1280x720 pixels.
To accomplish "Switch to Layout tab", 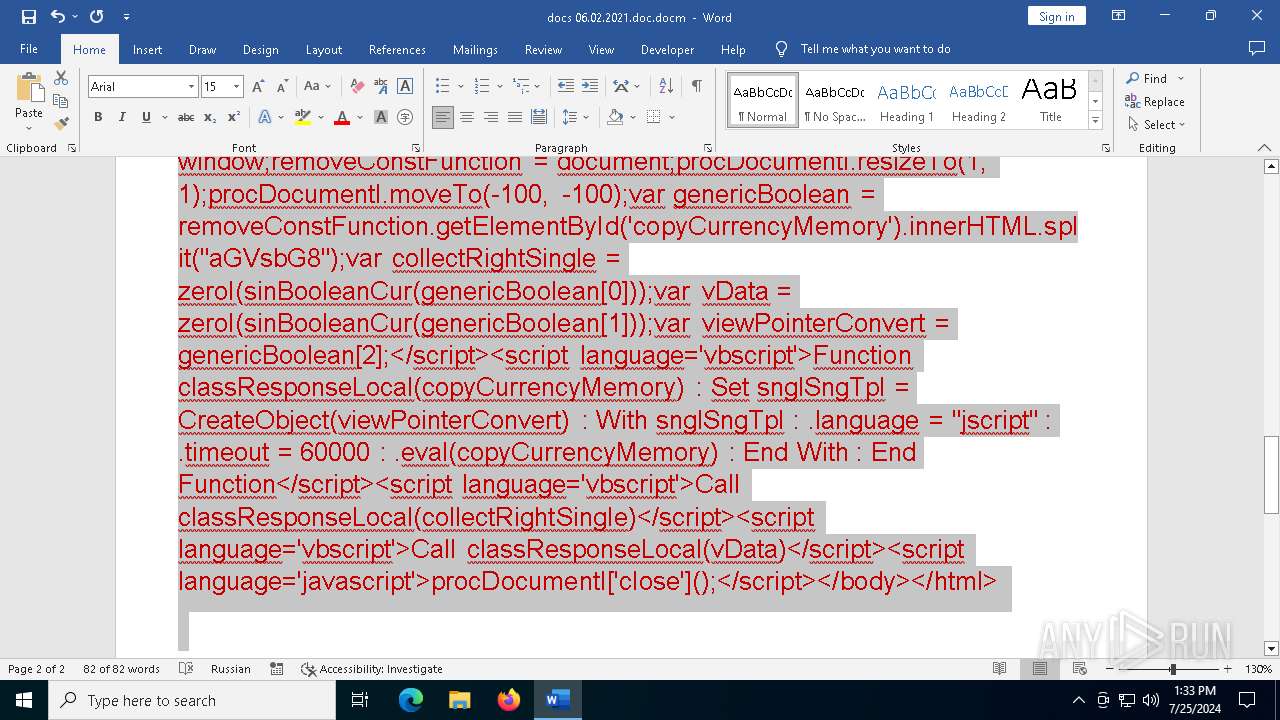I will [x=323, y=49].
